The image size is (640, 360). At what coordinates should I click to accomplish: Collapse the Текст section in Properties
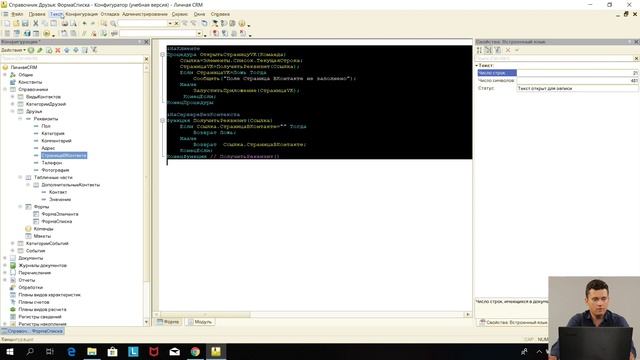click(x=477, y=65)
